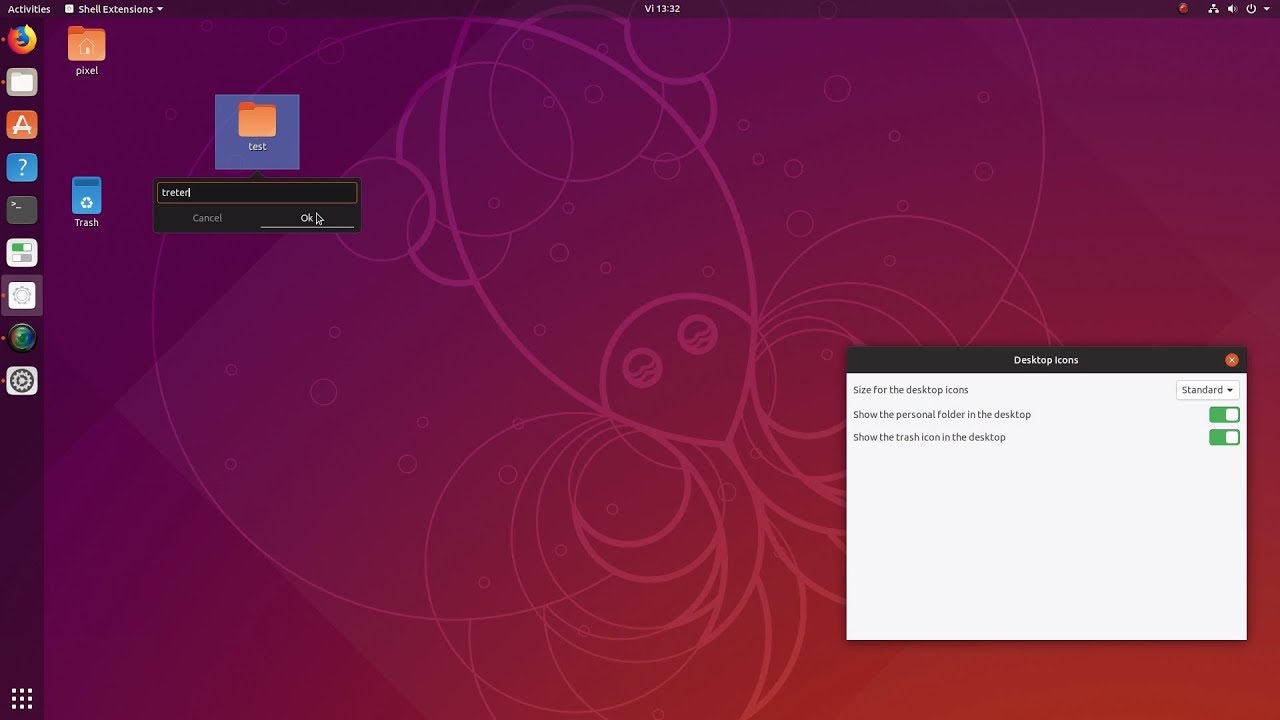Viewport: 1280px width, 720px height.
Task: Select the Trash desktop icon
Action: pos(86,203)
